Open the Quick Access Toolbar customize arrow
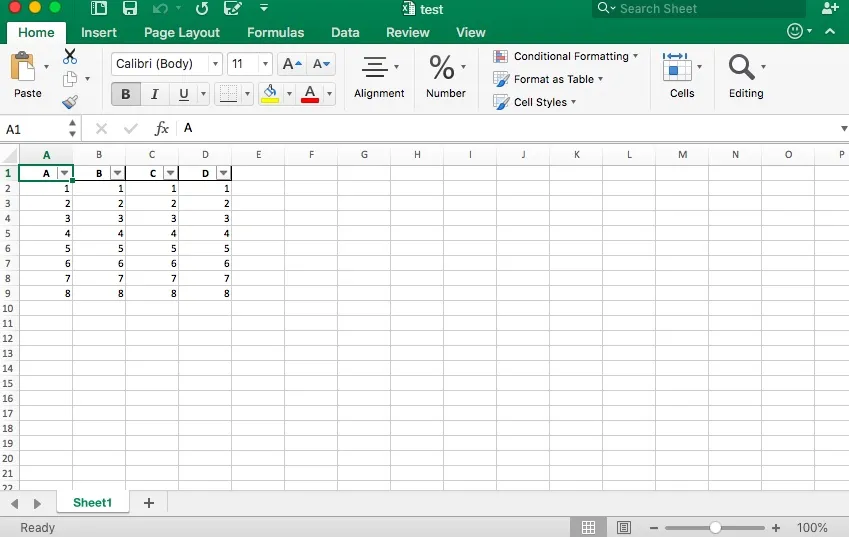Screen dimensions: 849x537 (264, 8)
